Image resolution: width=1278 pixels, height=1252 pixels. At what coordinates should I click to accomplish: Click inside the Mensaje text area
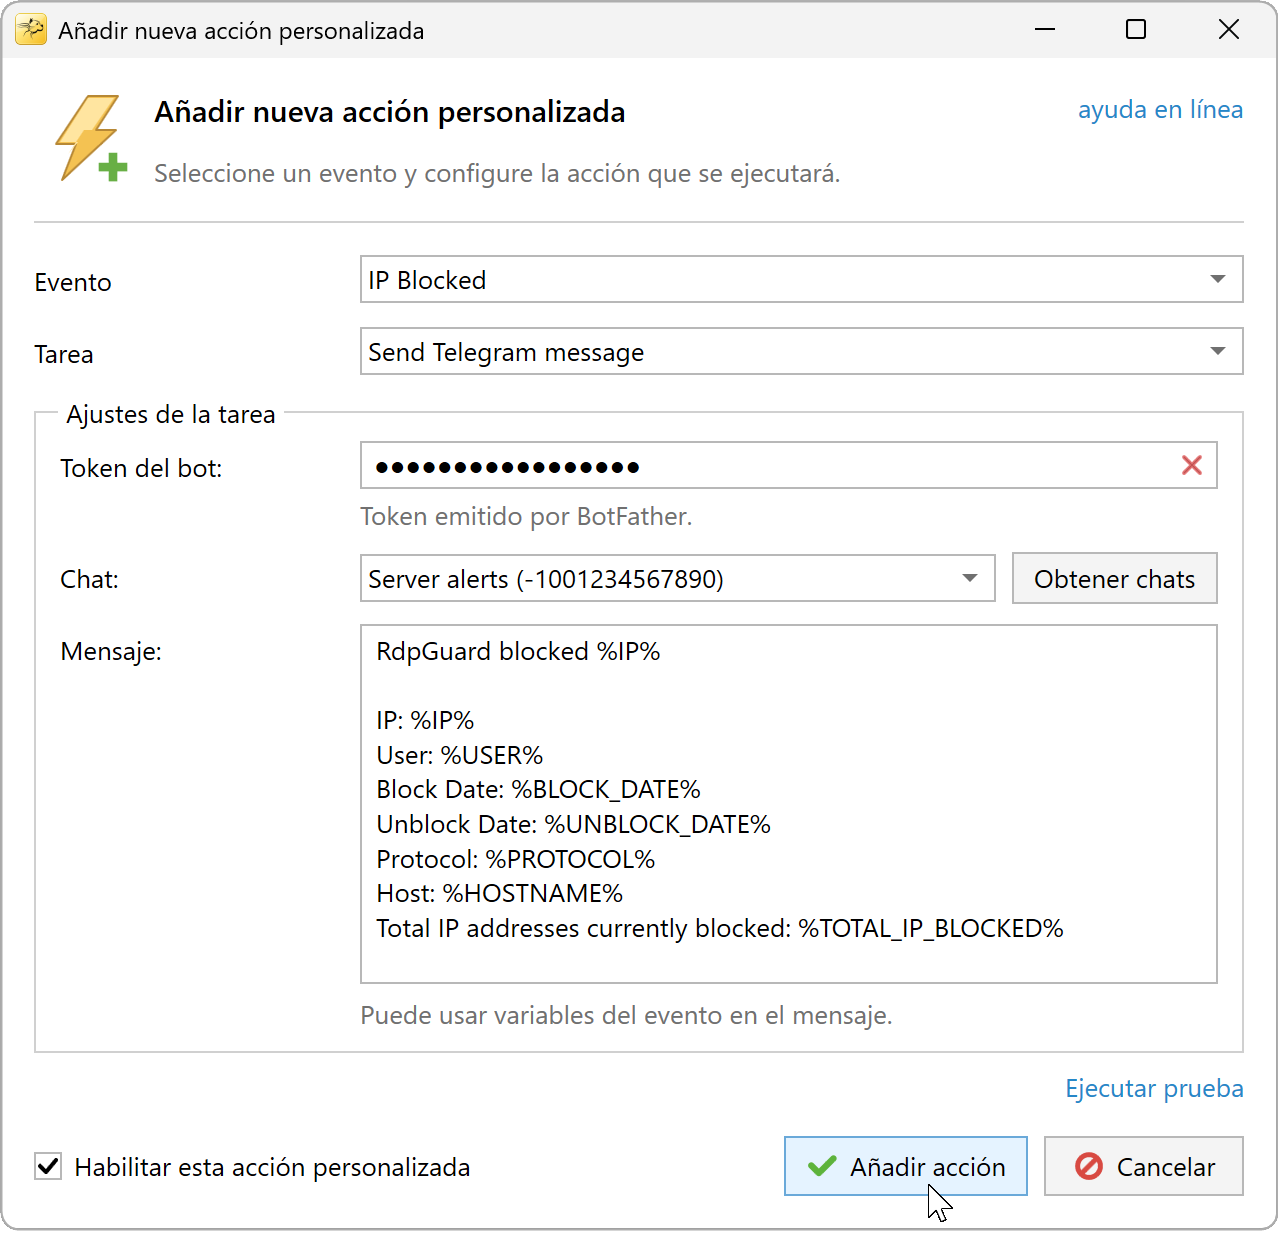[x=788, y=804]
